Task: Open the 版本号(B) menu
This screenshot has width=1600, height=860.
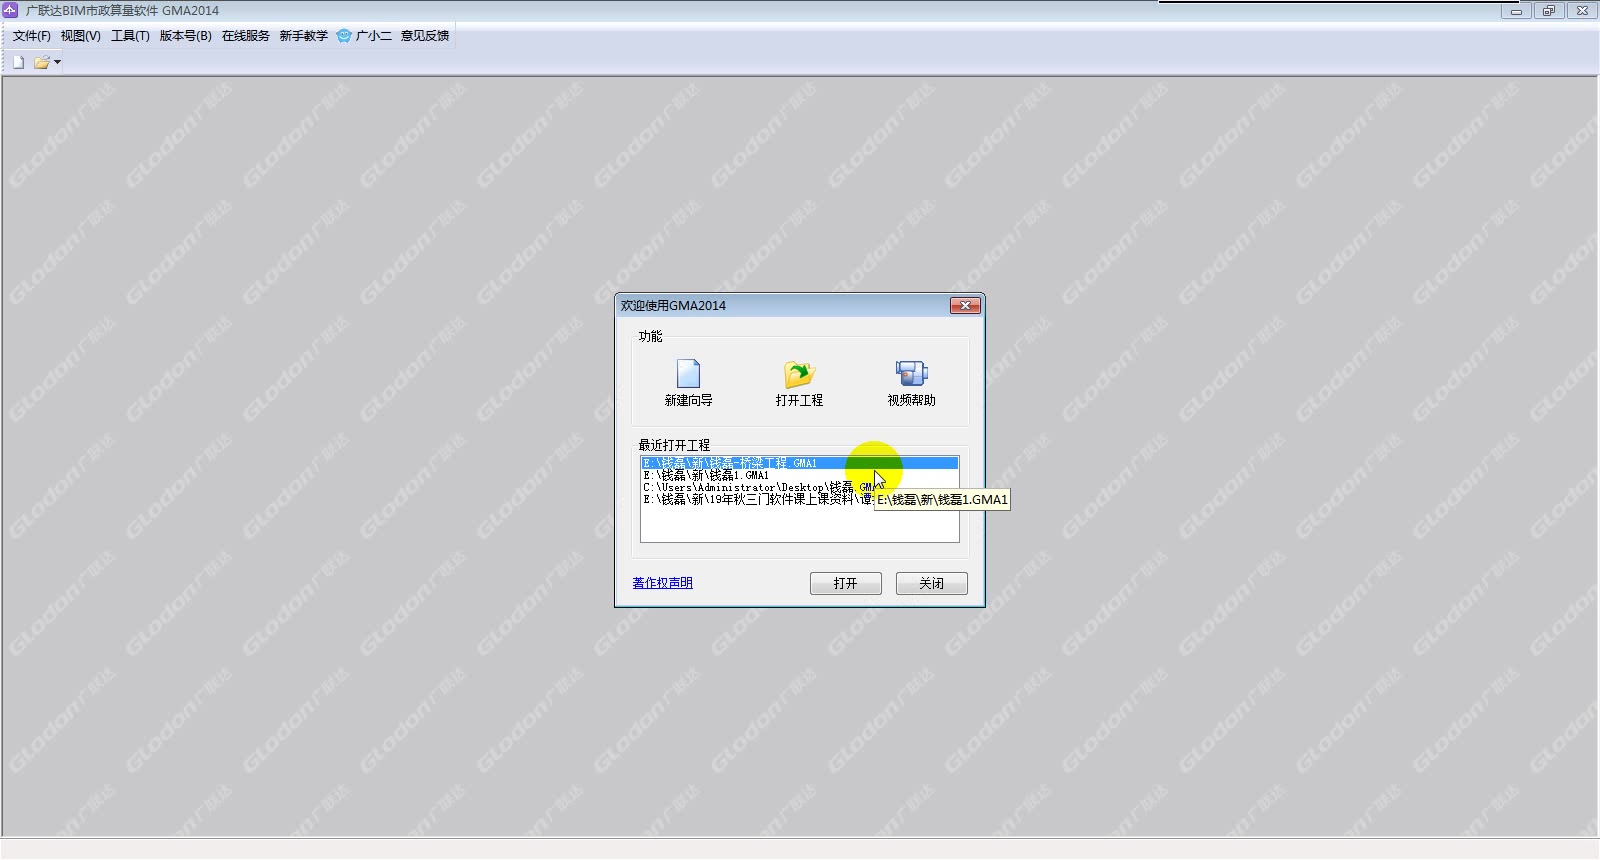Action: [x=185, y=36]
